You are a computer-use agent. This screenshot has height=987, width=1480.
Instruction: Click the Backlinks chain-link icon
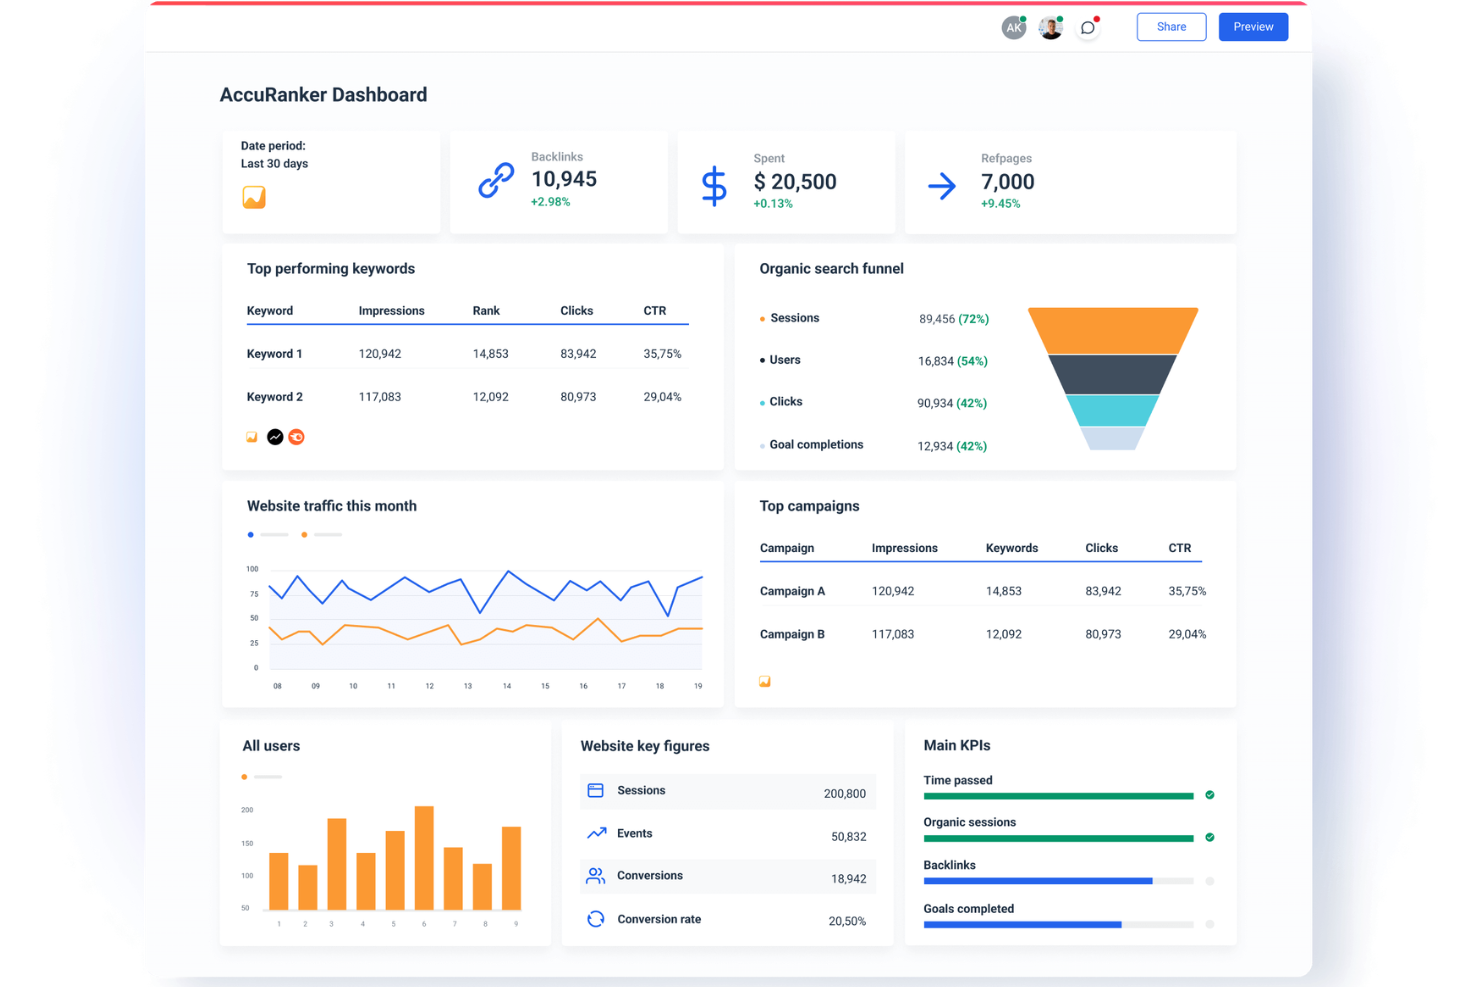coord(494,182)
